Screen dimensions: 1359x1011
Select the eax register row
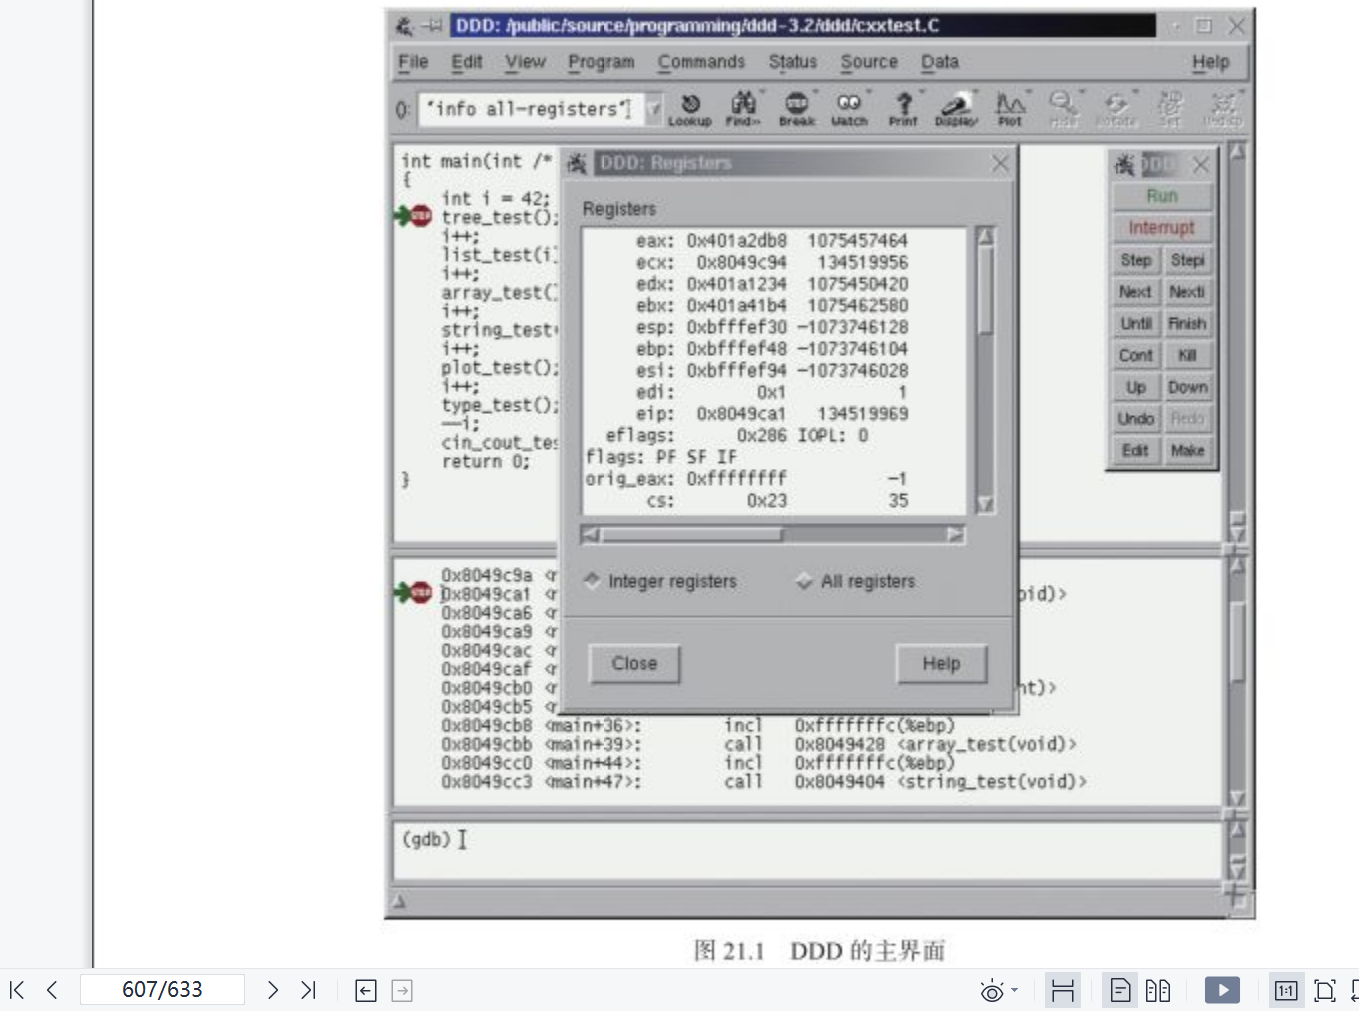(773, 241)
